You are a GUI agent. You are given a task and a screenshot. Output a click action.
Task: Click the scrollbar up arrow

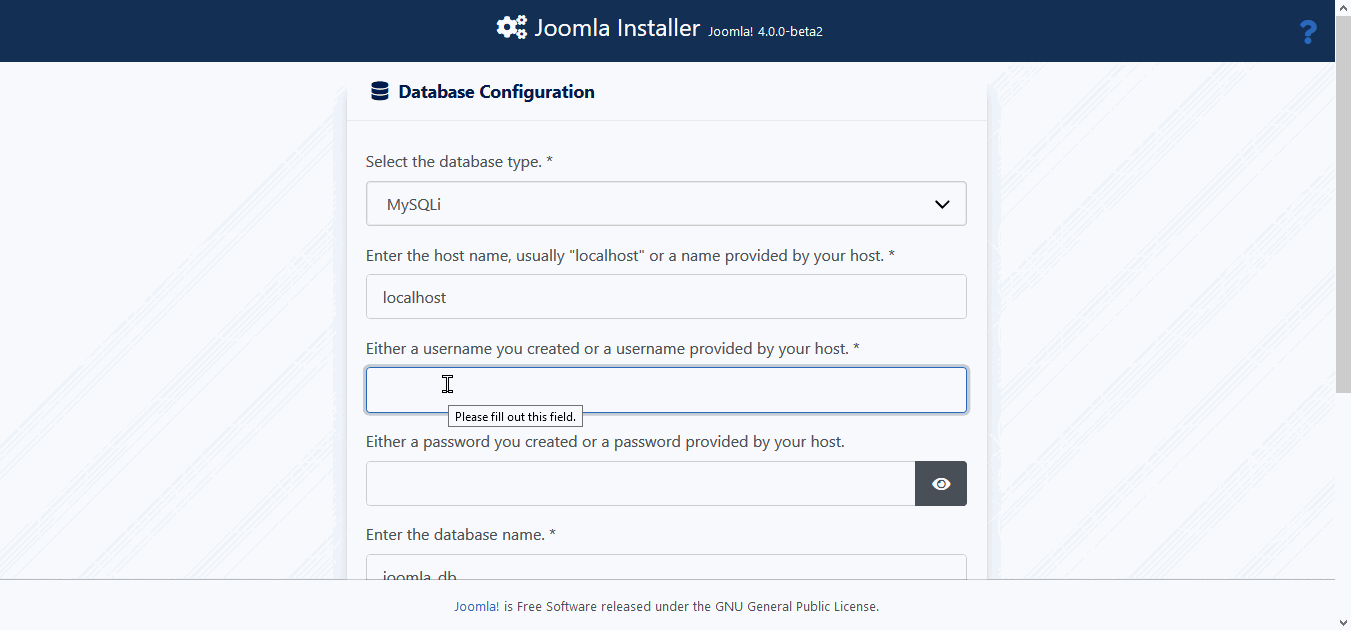[1343, 8]
